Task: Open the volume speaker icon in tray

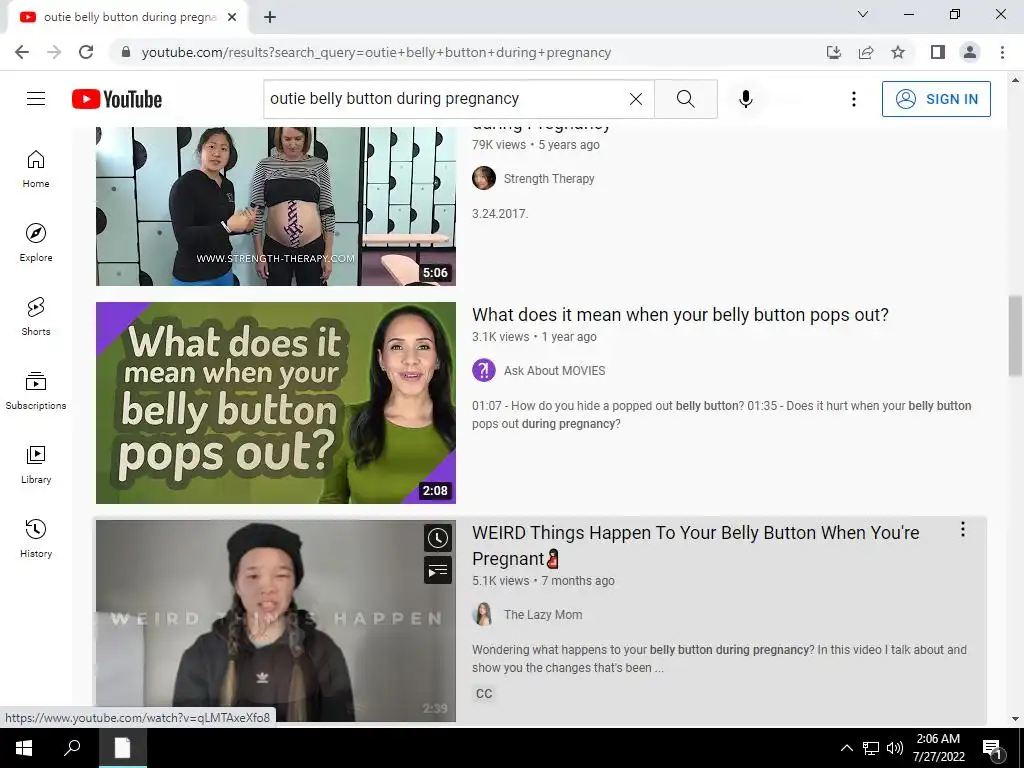Action: tap(895, 748)
